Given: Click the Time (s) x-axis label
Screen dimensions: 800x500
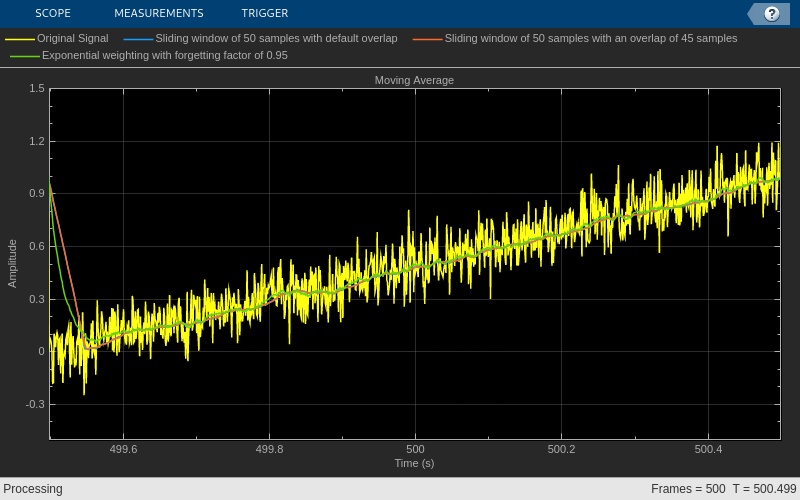Looking at the screenshot, I should tap(414, 463).
